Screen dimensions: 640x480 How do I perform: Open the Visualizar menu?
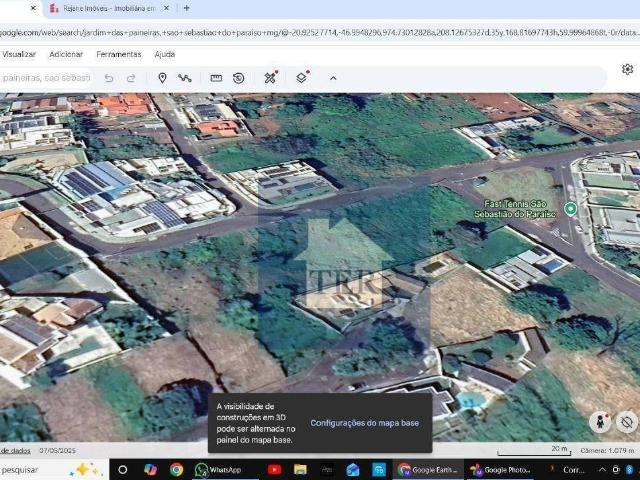point(19,54)
